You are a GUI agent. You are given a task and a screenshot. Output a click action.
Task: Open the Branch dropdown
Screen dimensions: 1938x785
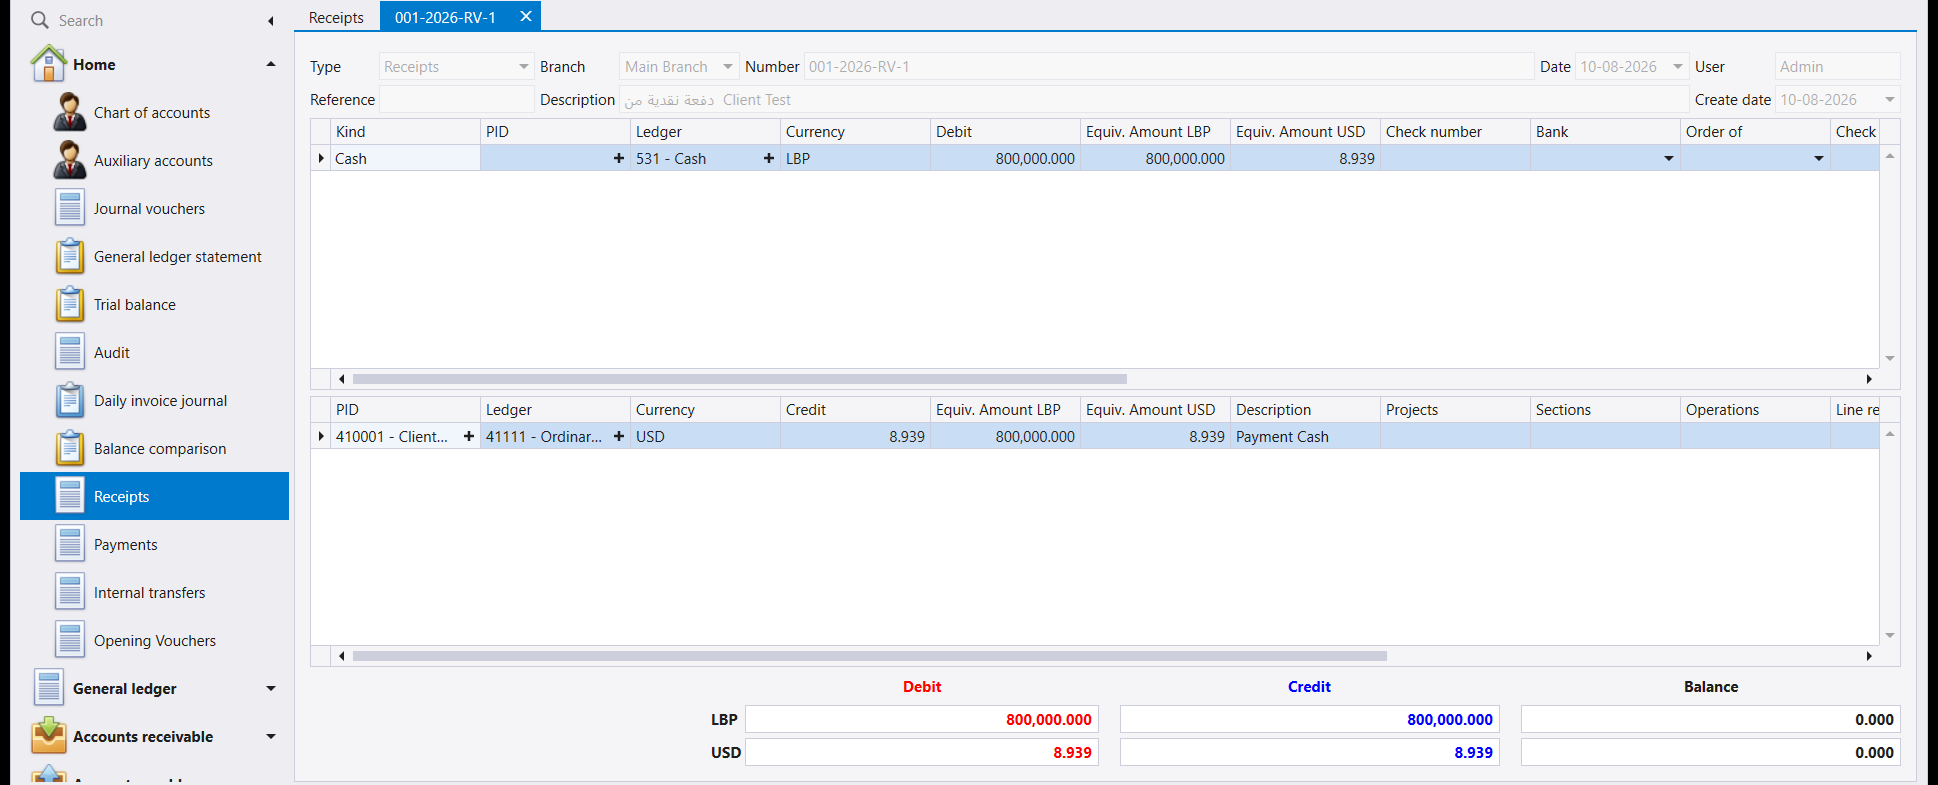point(728,67)
